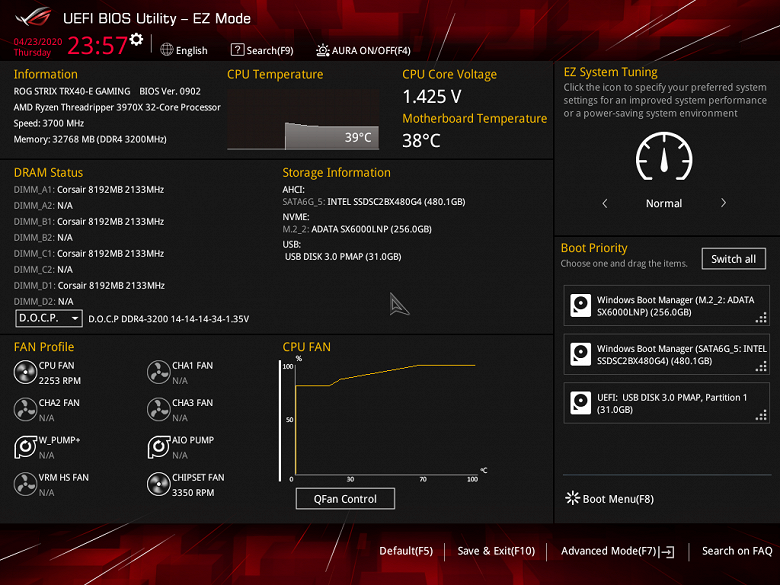The image size is (780, 585).
Task: Click the Boot Menu star icon
Action: 572,498
